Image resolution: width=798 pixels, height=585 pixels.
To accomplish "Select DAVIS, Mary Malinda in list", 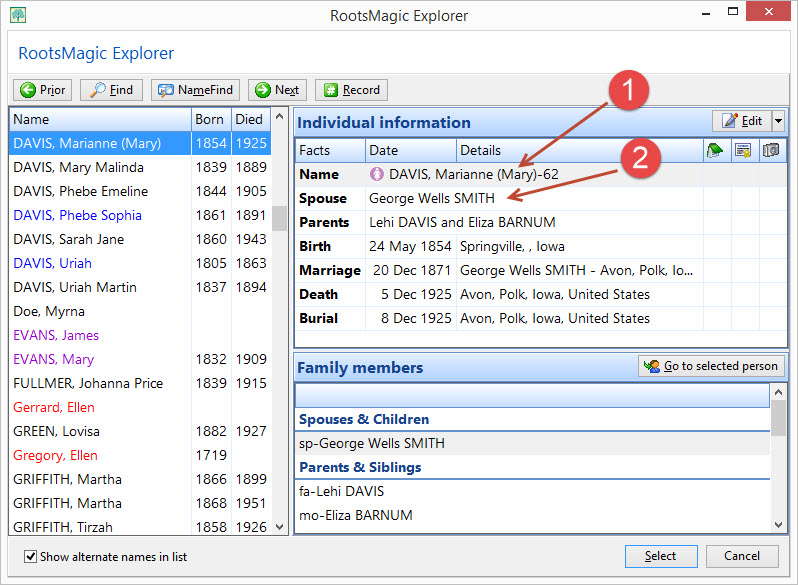I will click(140, 167).
